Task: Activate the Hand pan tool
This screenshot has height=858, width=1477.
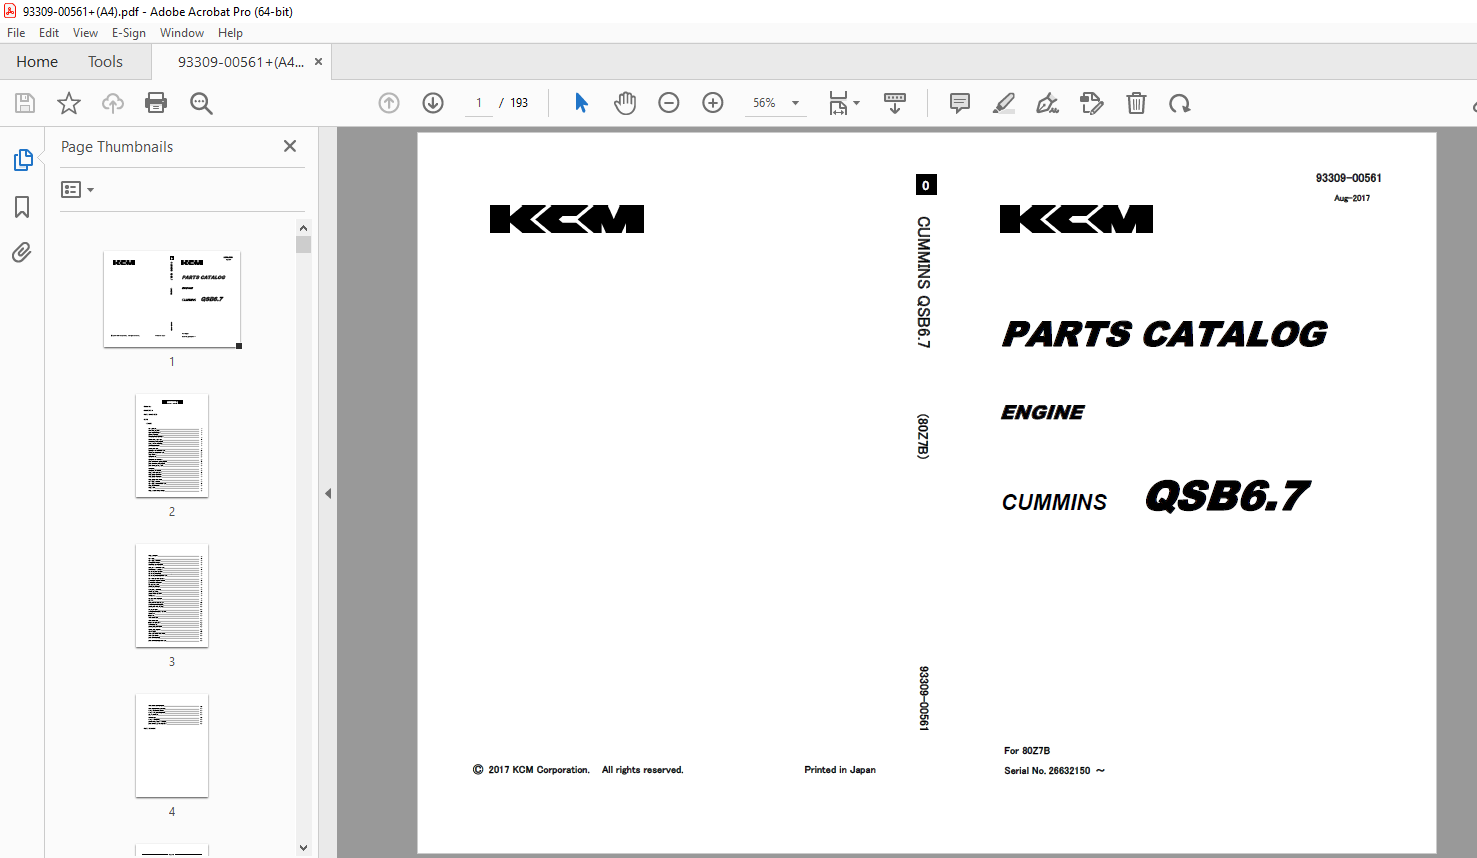Action: [625, 103]
